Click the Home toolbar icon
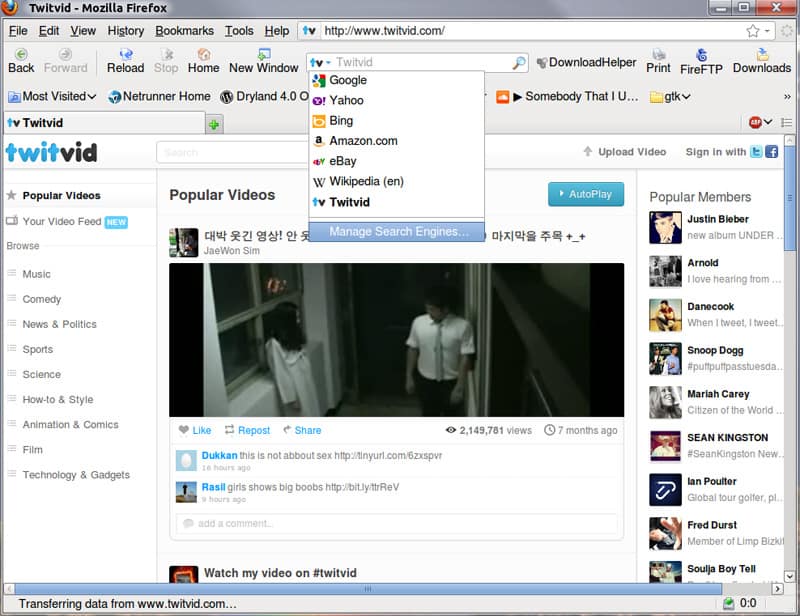This screenshot has height=616, width=800. pos(204,54)
